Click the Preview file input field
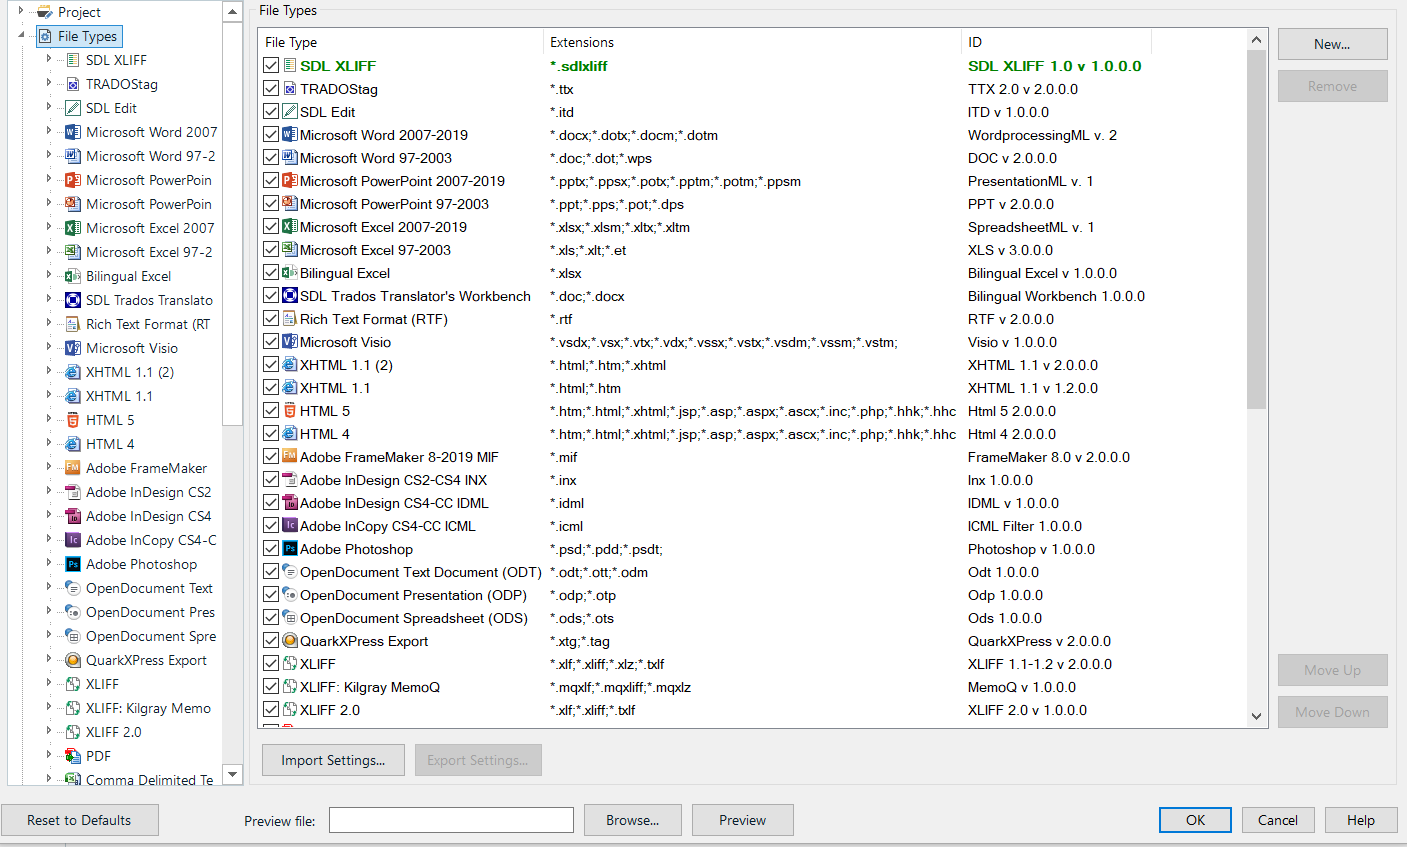 point(450,819)
